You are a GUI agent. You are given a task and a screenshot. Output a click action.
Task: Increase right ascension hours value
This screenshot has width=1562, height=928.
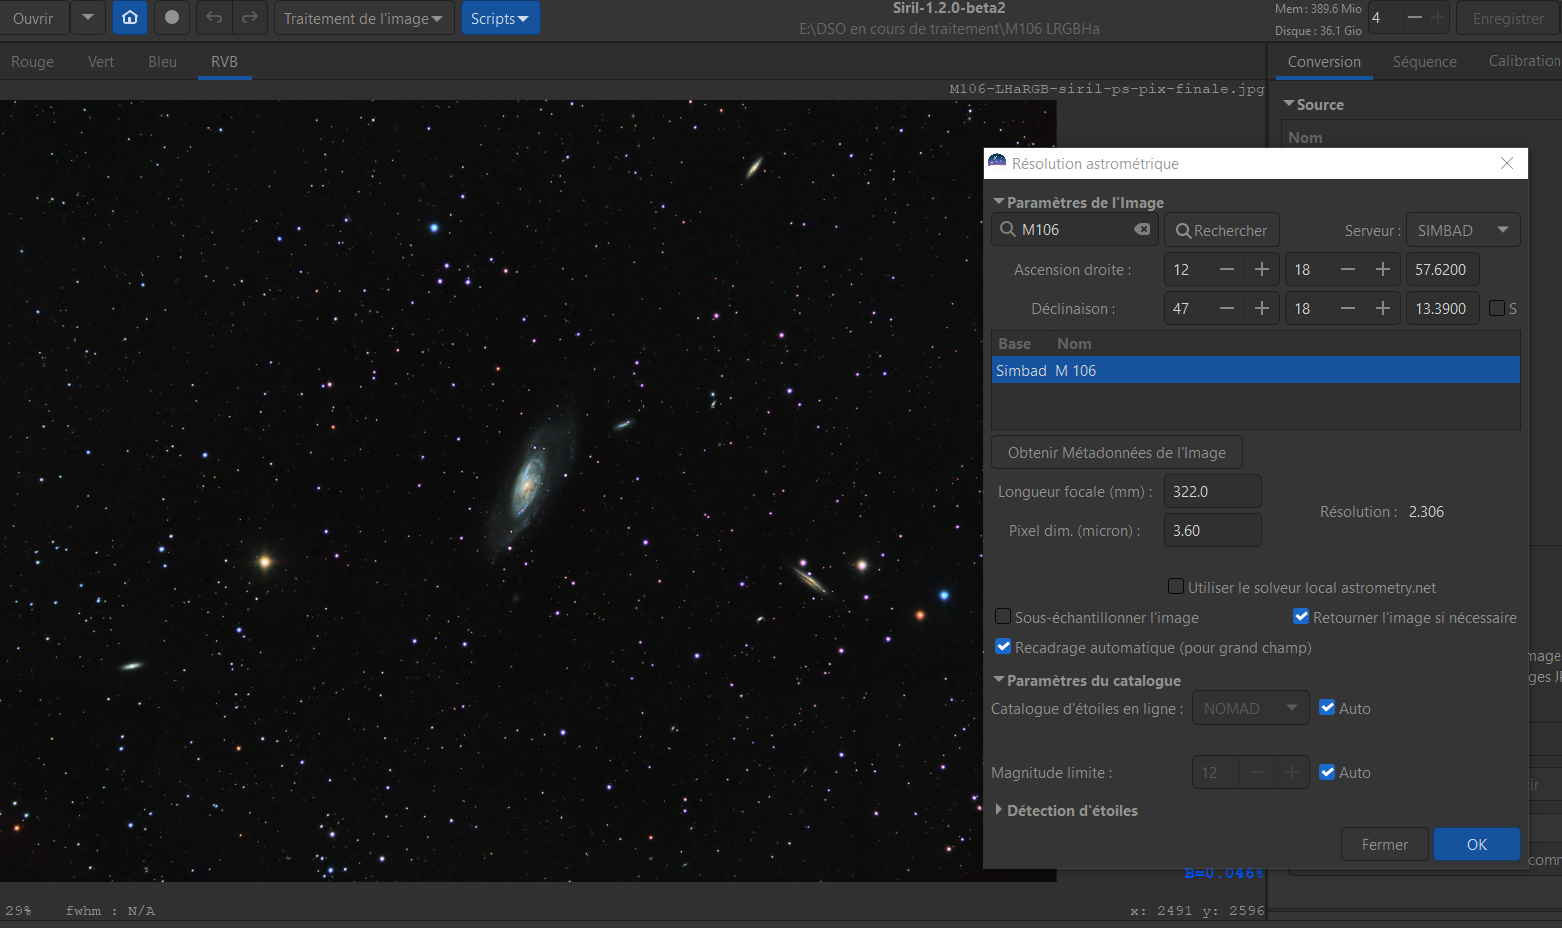coord(1262,270)
